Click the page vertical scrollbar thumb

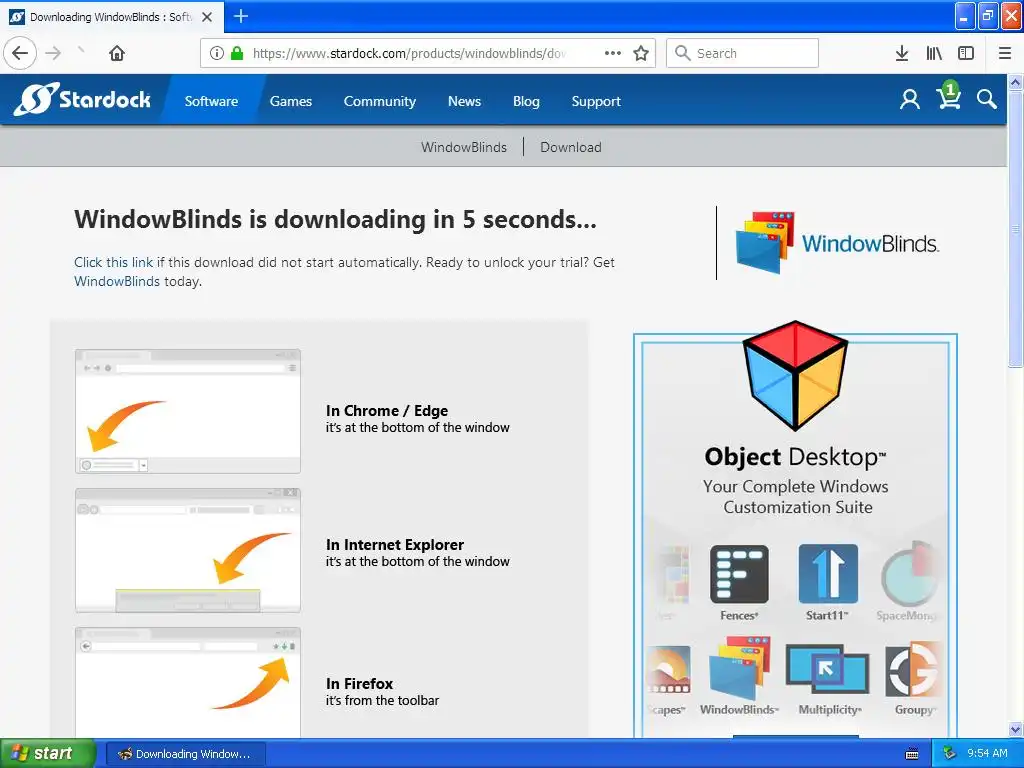1015,229
